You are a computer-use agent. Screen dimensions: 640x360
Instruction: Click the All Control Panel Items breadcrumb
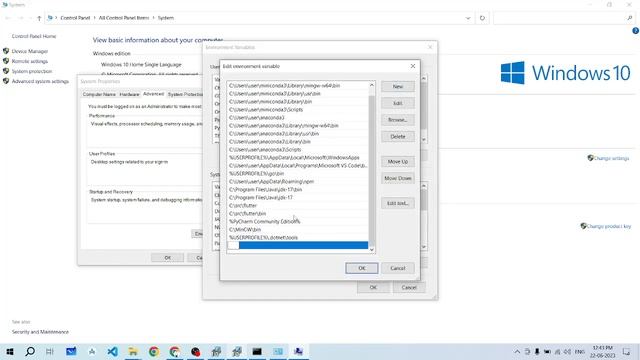click(x=124, y=18)
